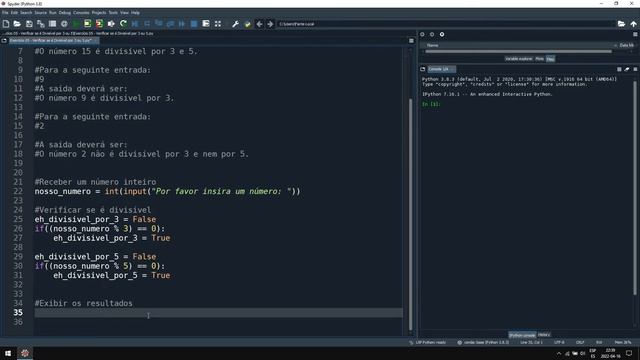Open the View menu
640x360 pixels.
[124, 13]
